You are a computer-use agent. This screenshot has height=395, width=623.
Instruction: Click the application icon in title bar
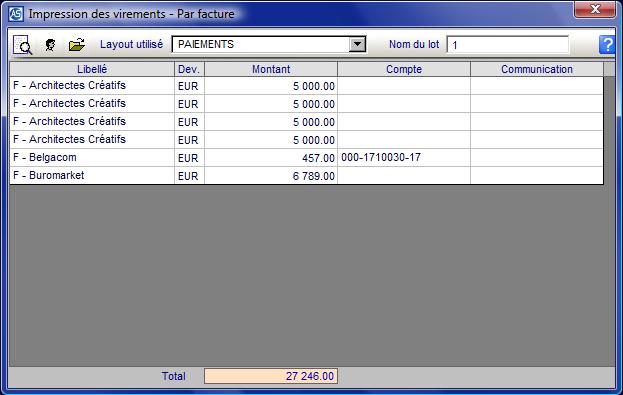pyautogui.click(x=16, y=14)
